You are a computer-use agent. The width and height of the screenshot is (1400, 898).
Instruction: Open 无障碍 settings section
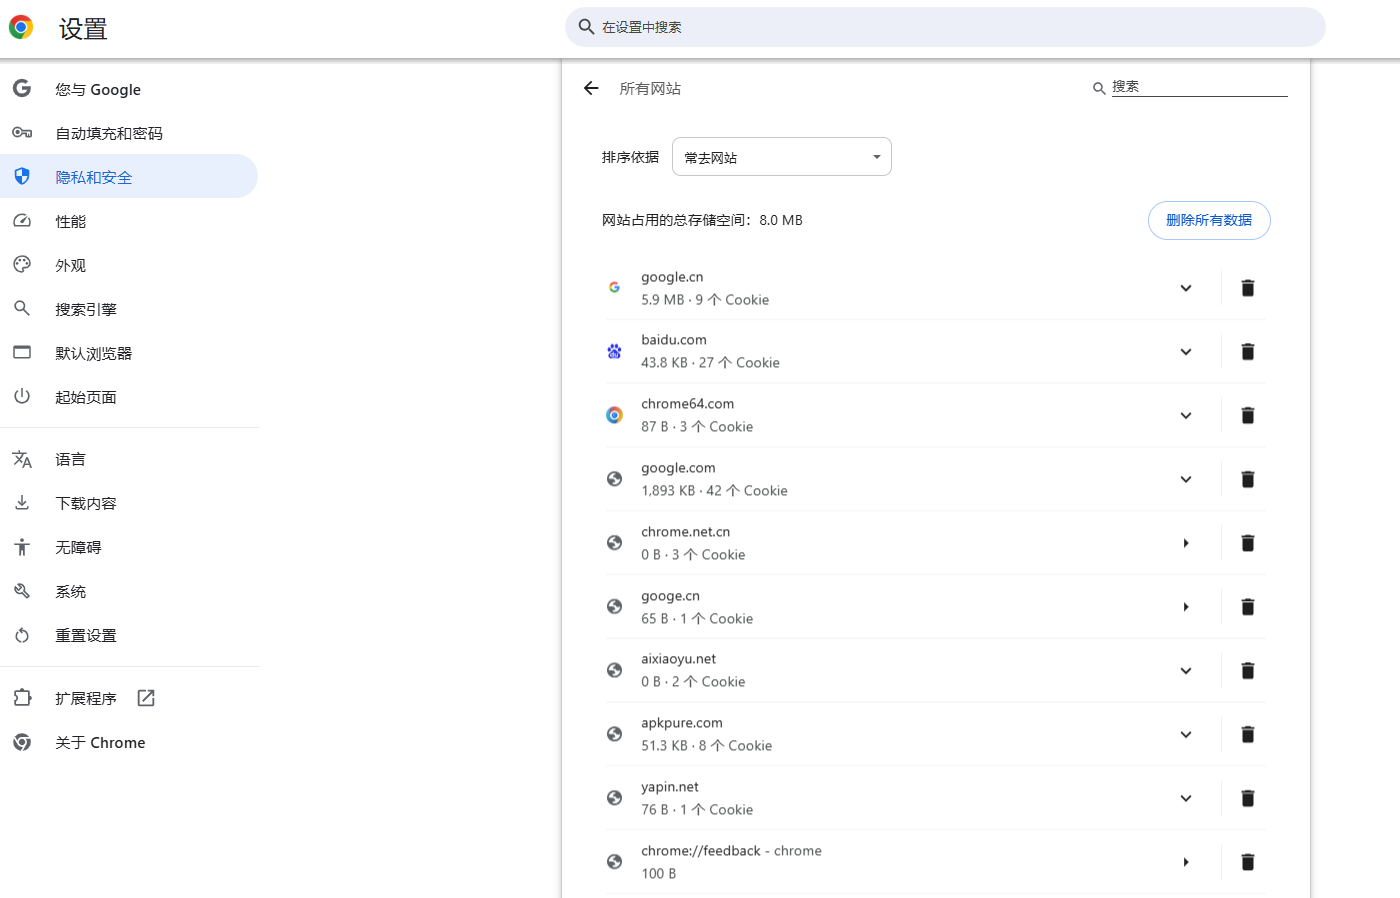129,547
